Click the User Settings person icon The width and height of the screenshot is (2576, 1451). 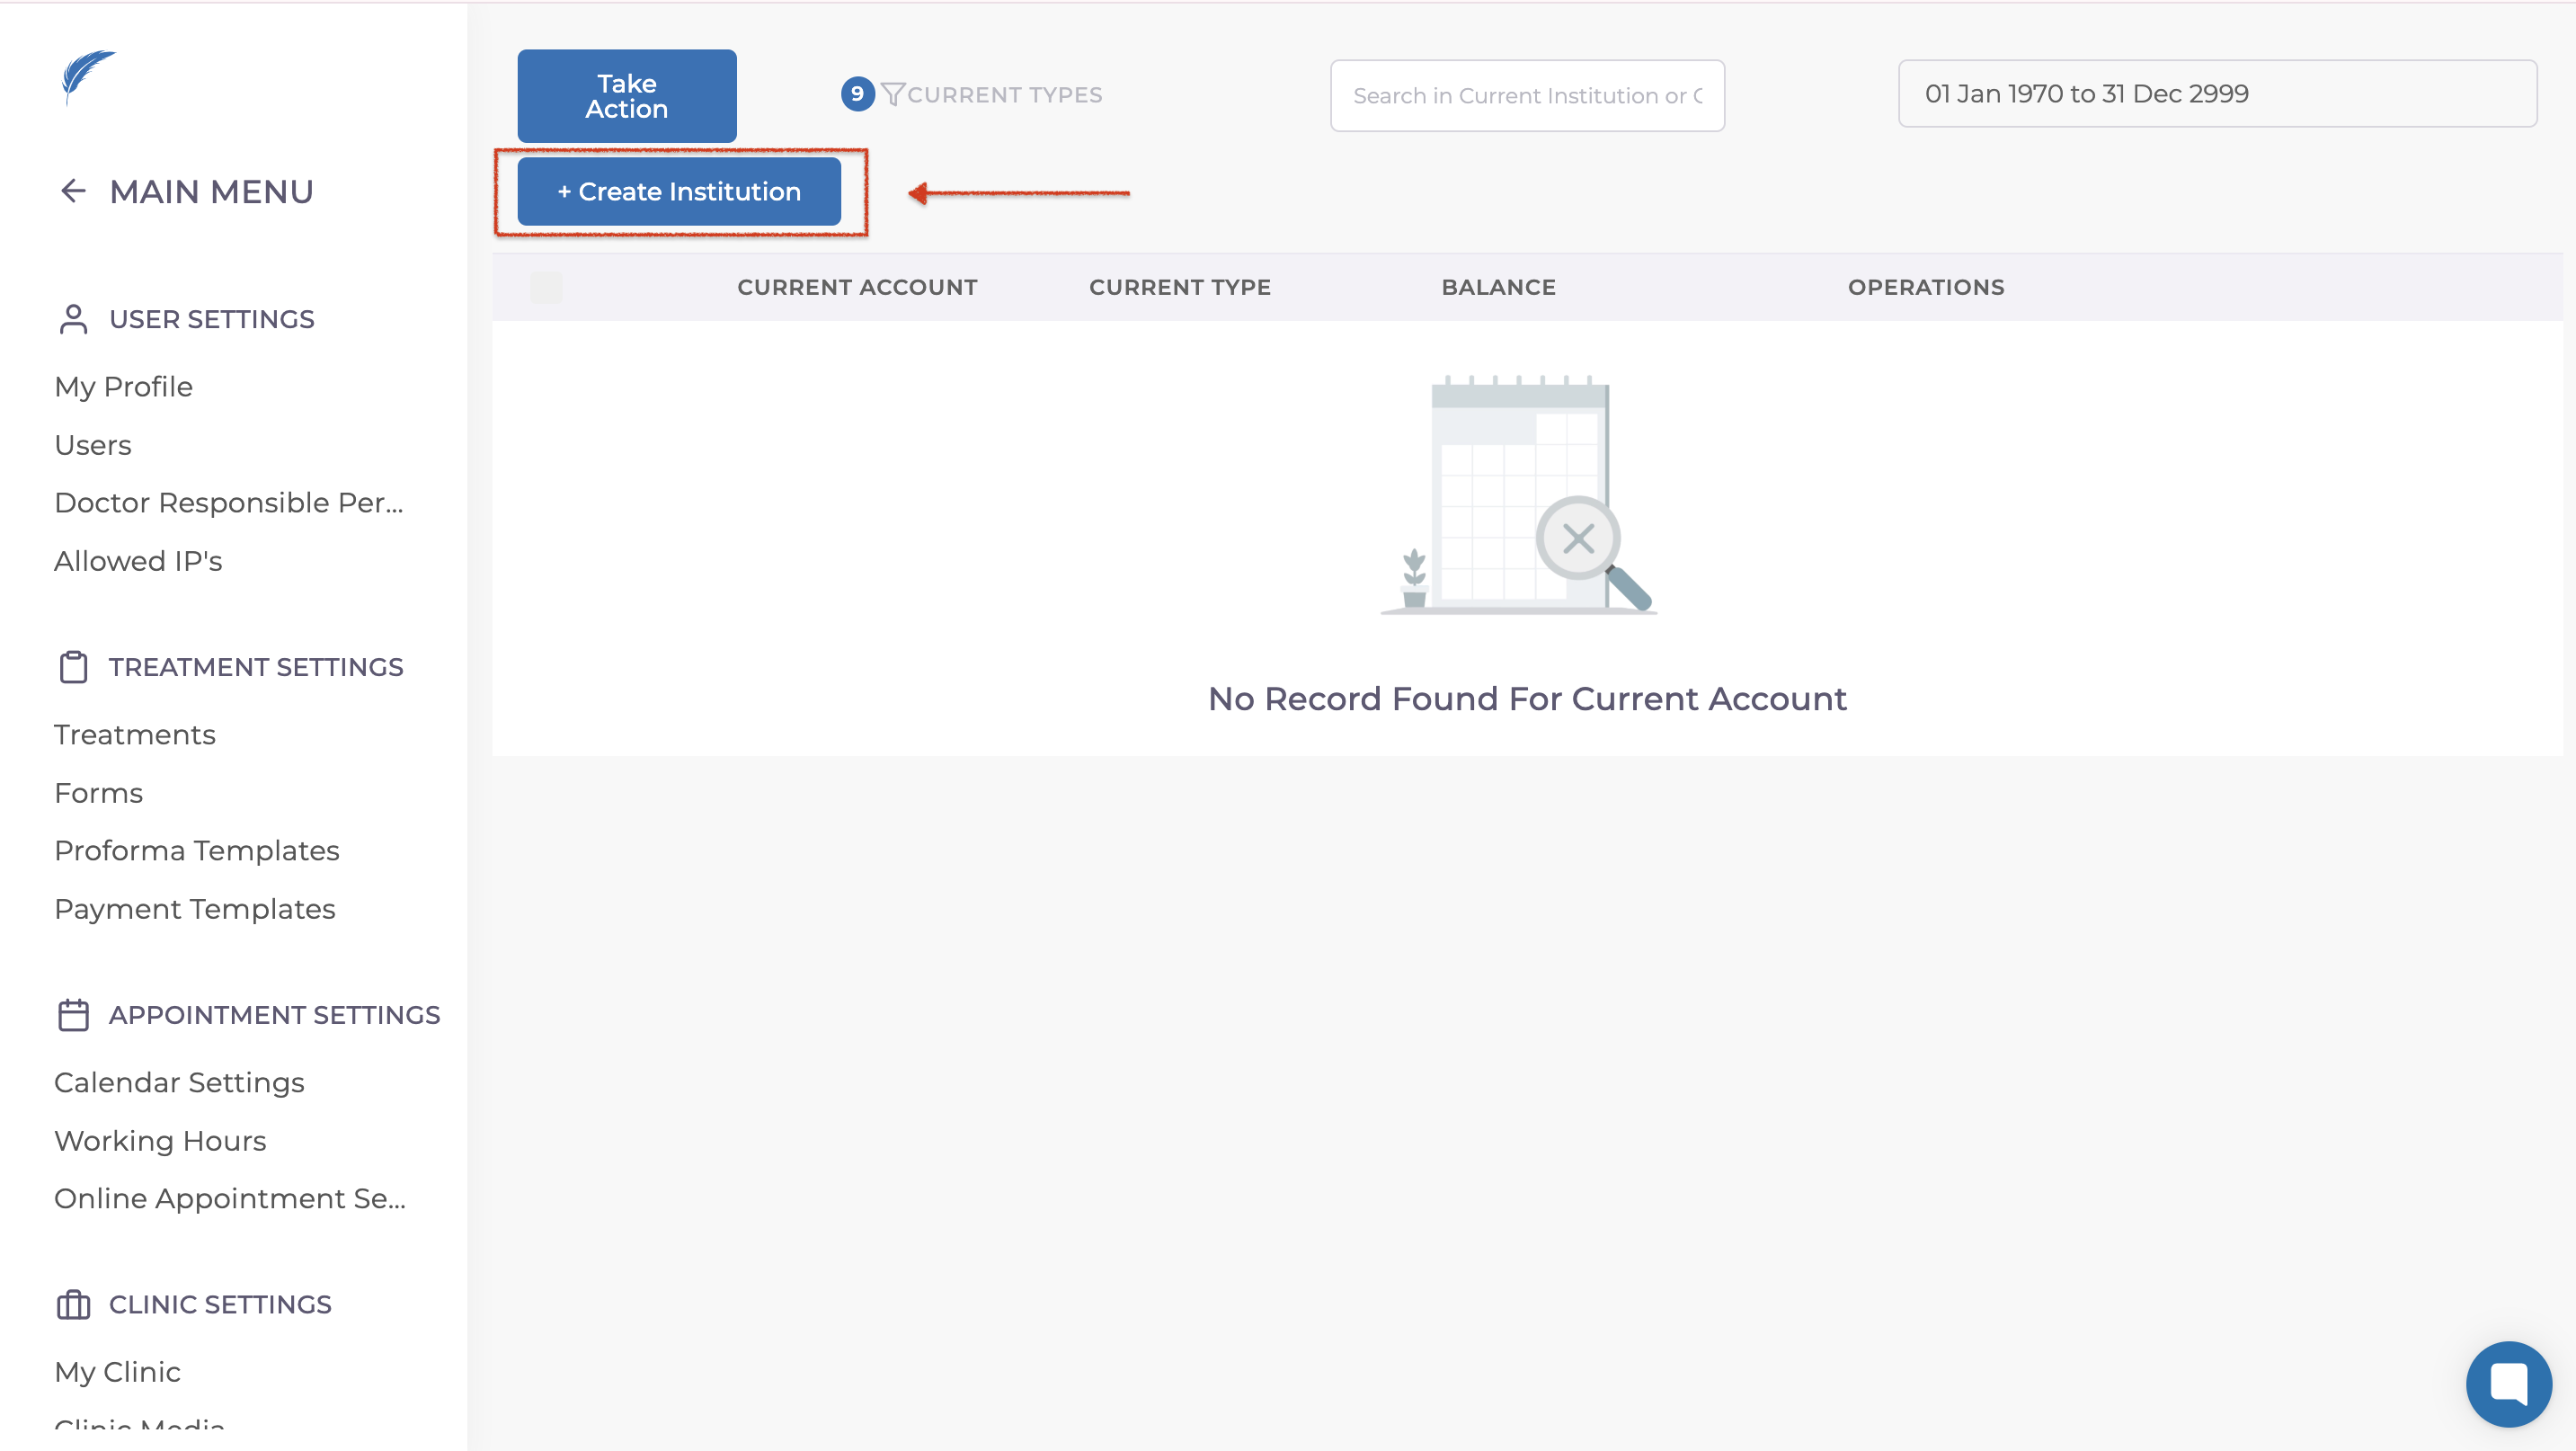tap(73, 319)
